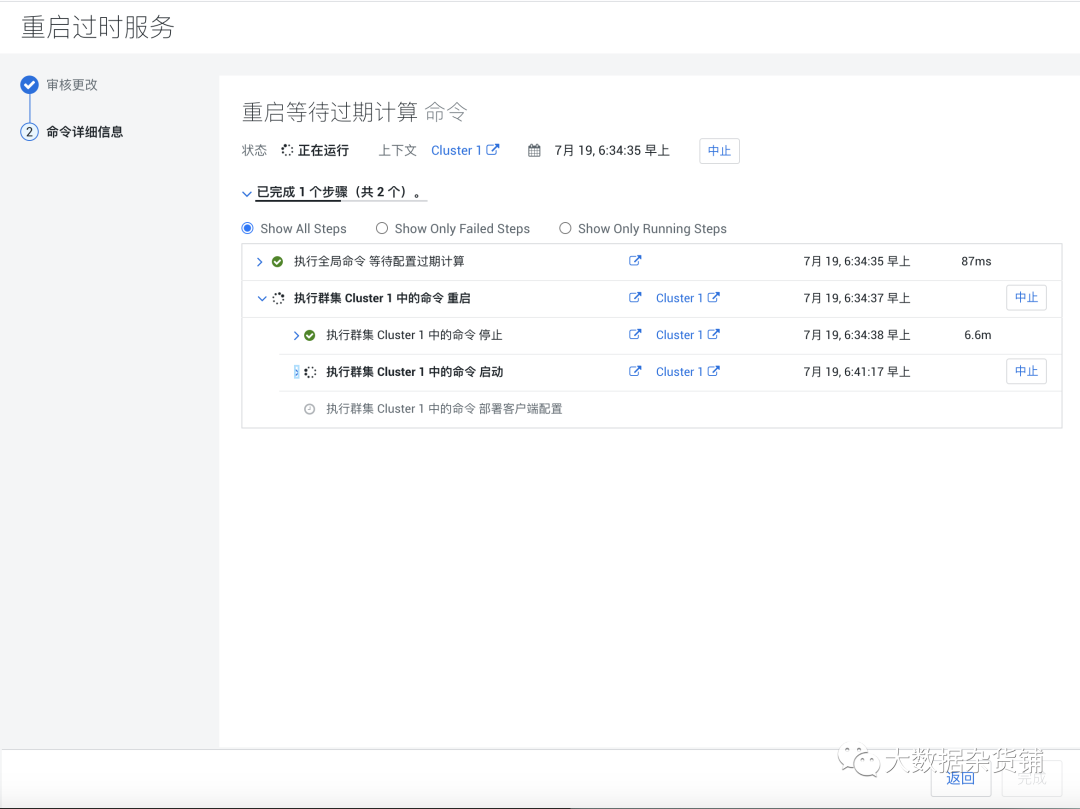Click the 已完成 1 个步骤（共 2 个） text
This screenshot has height=809, width=1080.
338,192
